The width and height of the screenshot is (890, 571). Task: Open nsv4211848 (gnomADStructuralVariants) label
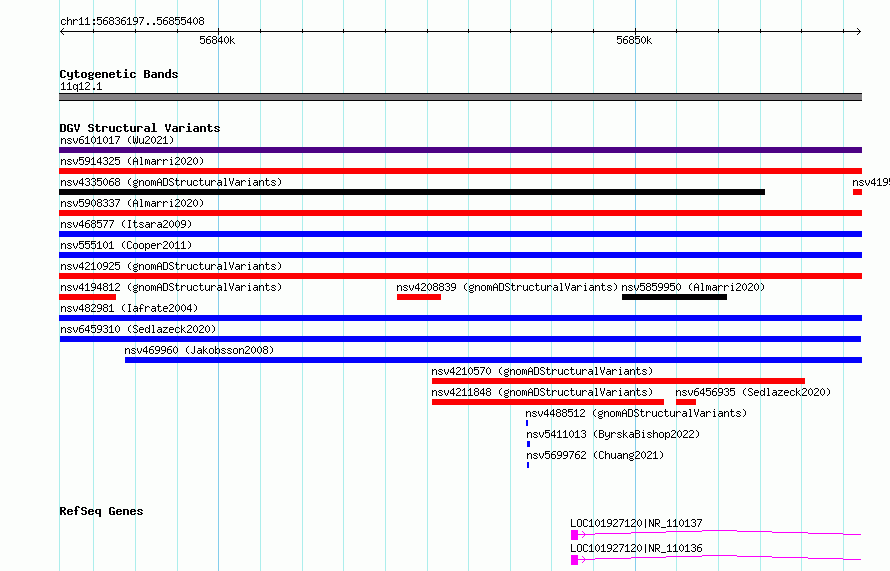pyautogui.click(x=542, y=392)
